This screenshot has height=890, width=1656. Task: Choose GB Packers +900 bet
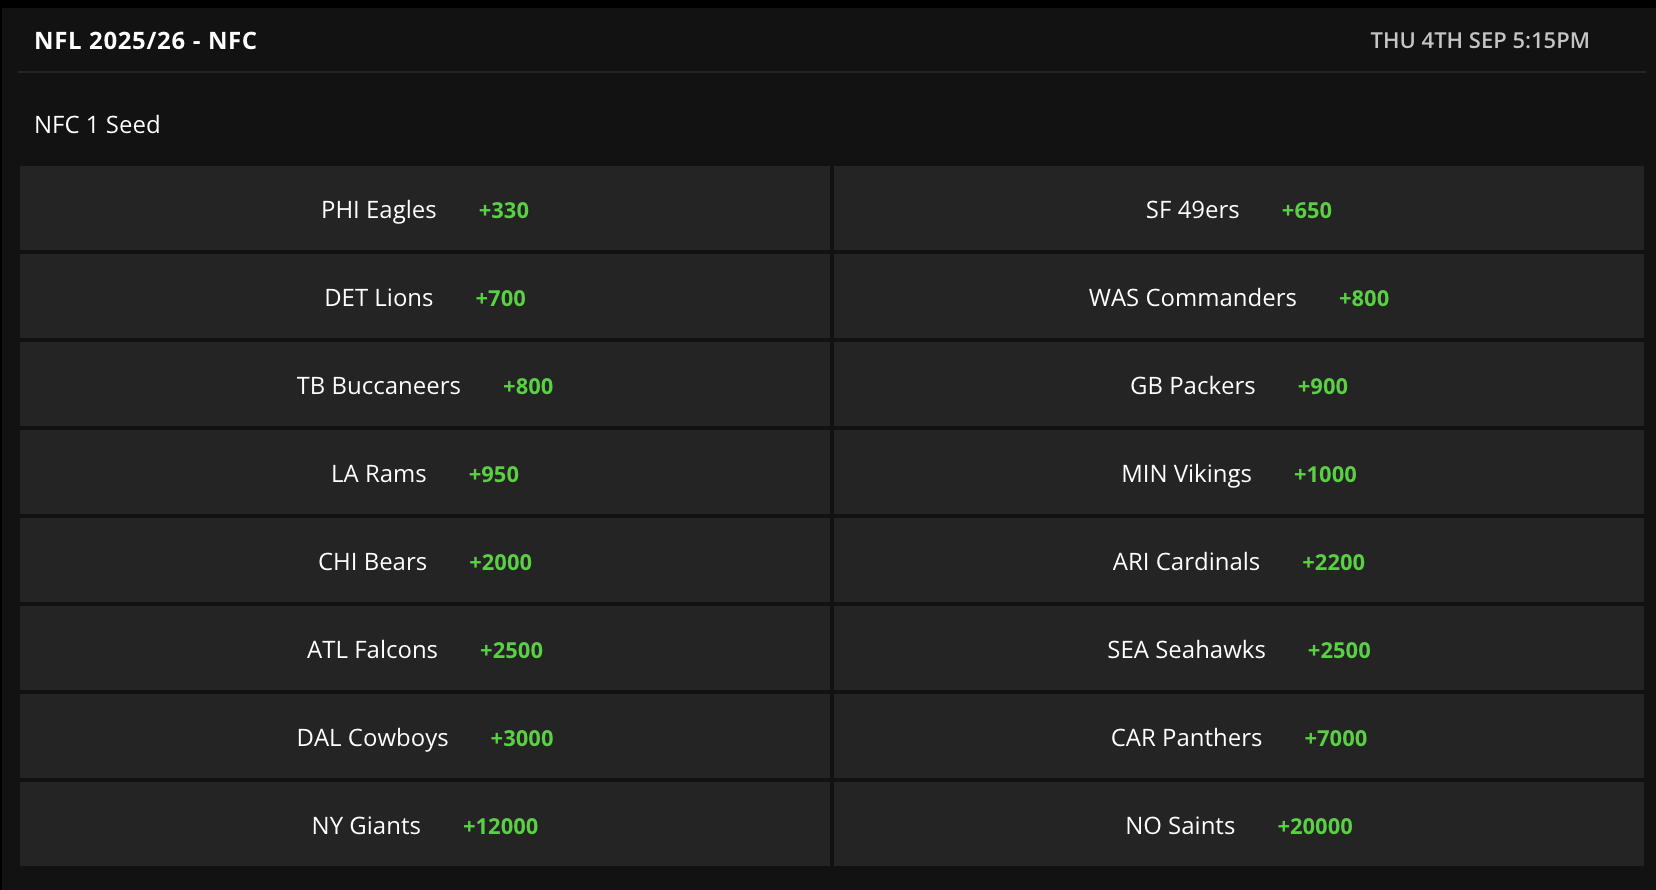[1239, 385]
